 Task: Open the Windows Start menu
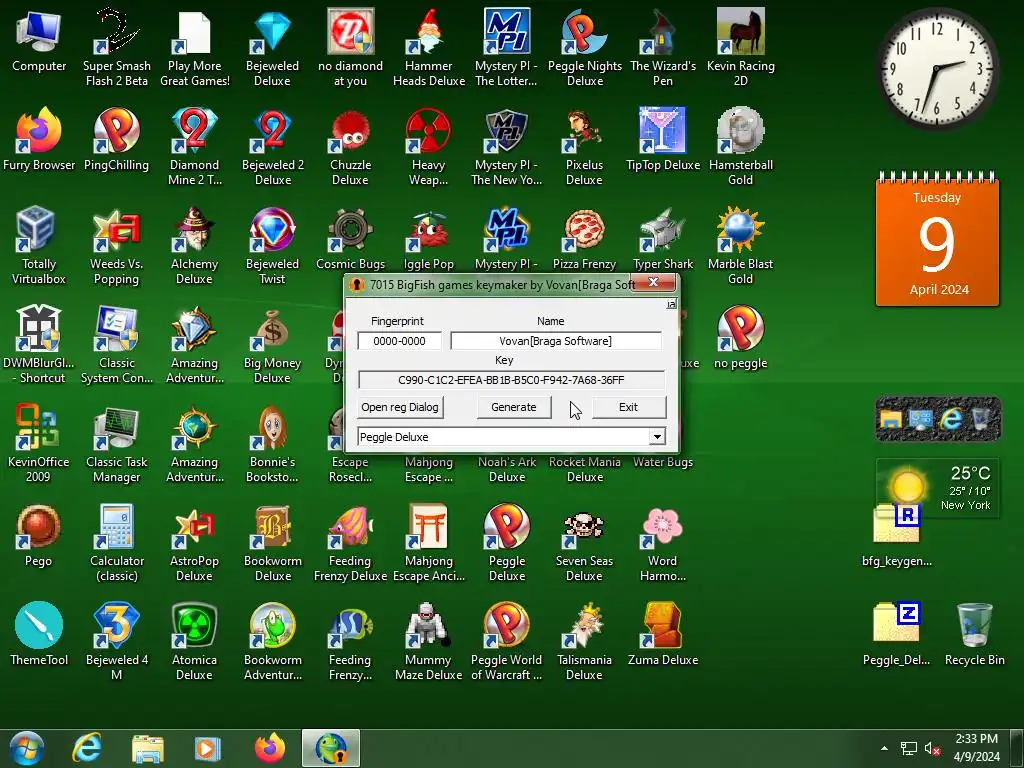pos(26,748)
